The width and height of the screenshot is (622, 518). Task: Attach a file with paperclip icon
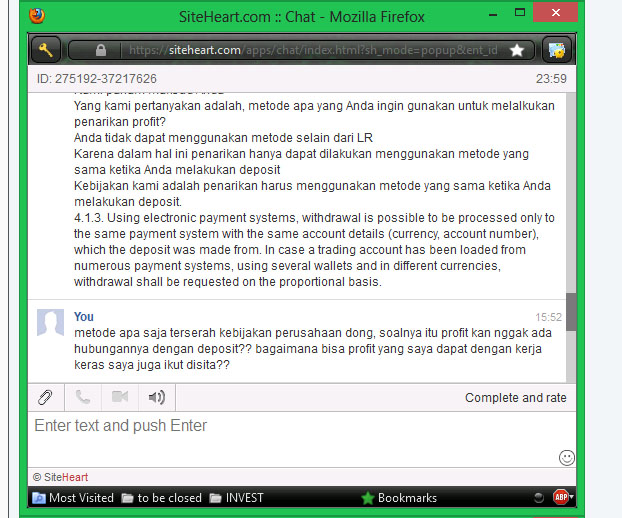46,397
